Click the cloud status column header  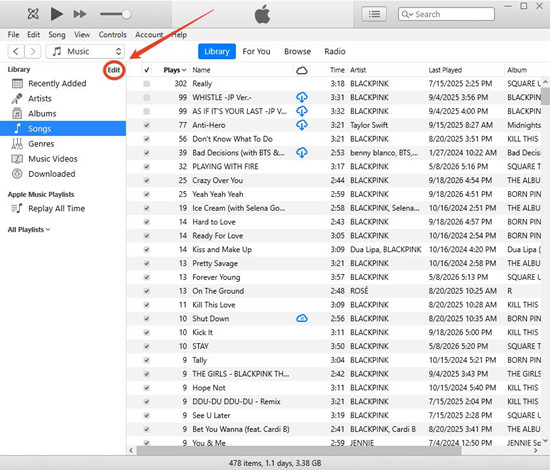[x=302, y=70]
